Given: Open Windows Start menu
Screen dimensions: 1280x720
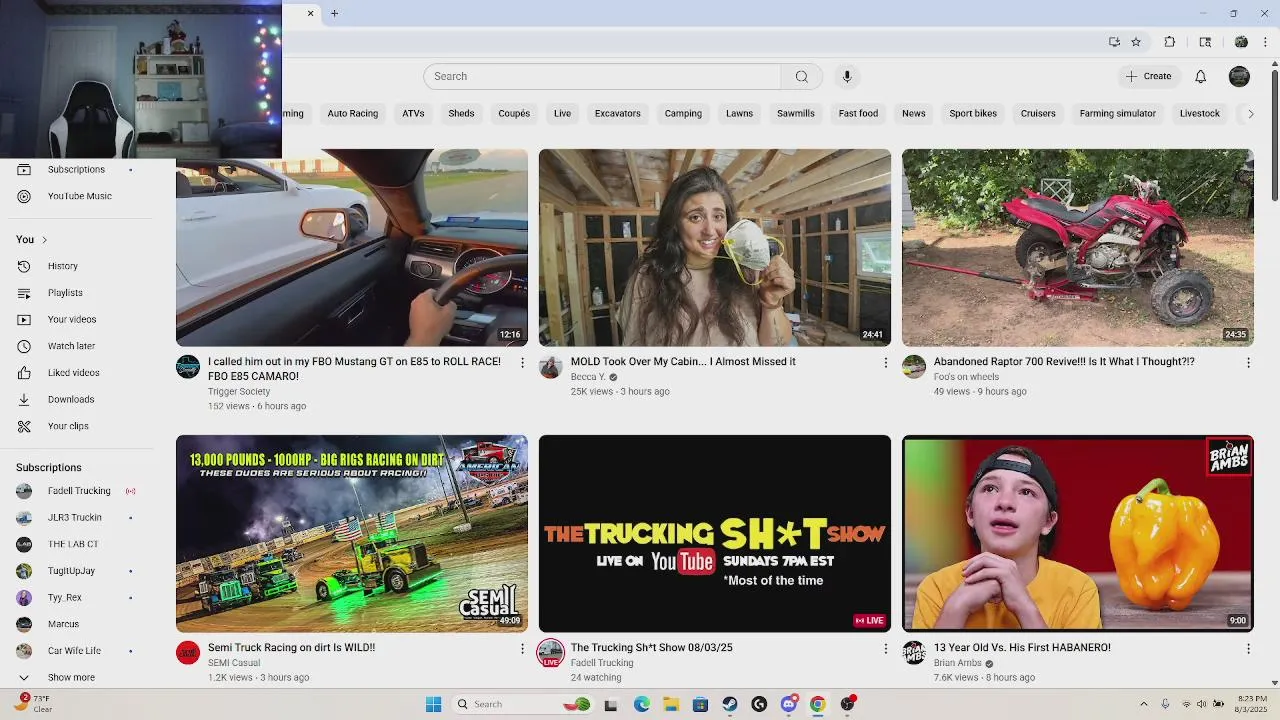Looking at the screenshot, I should click(433, 704).
